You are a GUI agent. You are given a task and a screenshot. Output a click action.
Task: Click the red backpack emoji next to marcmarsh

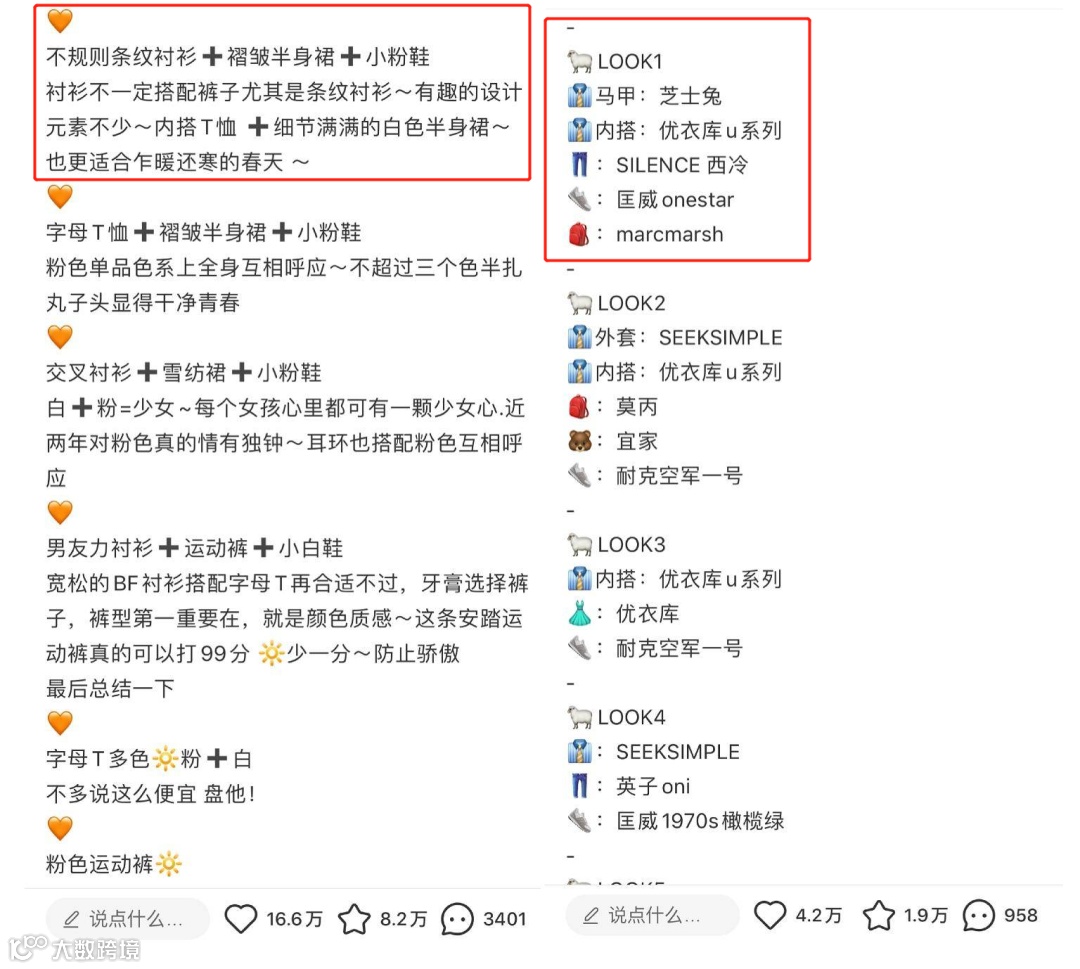click(579, 234)
